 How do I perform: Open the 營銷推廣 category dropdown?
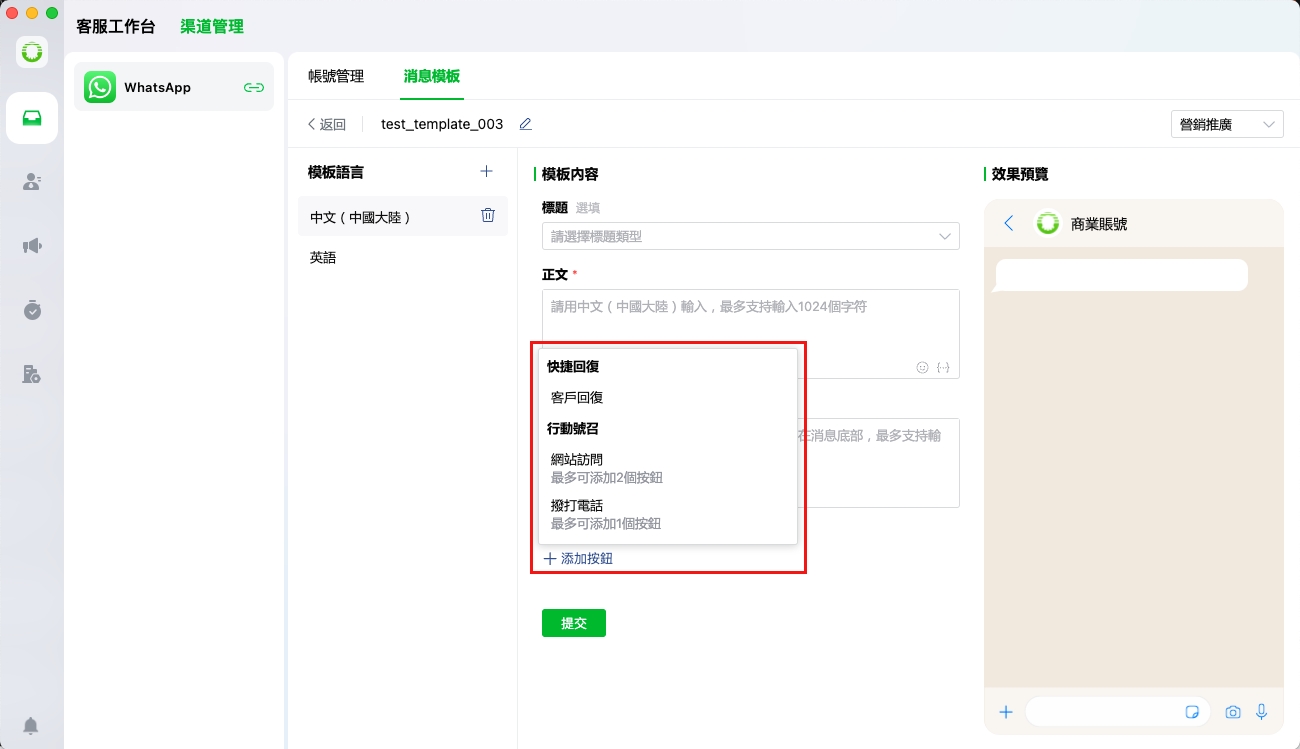point(1226,124)
